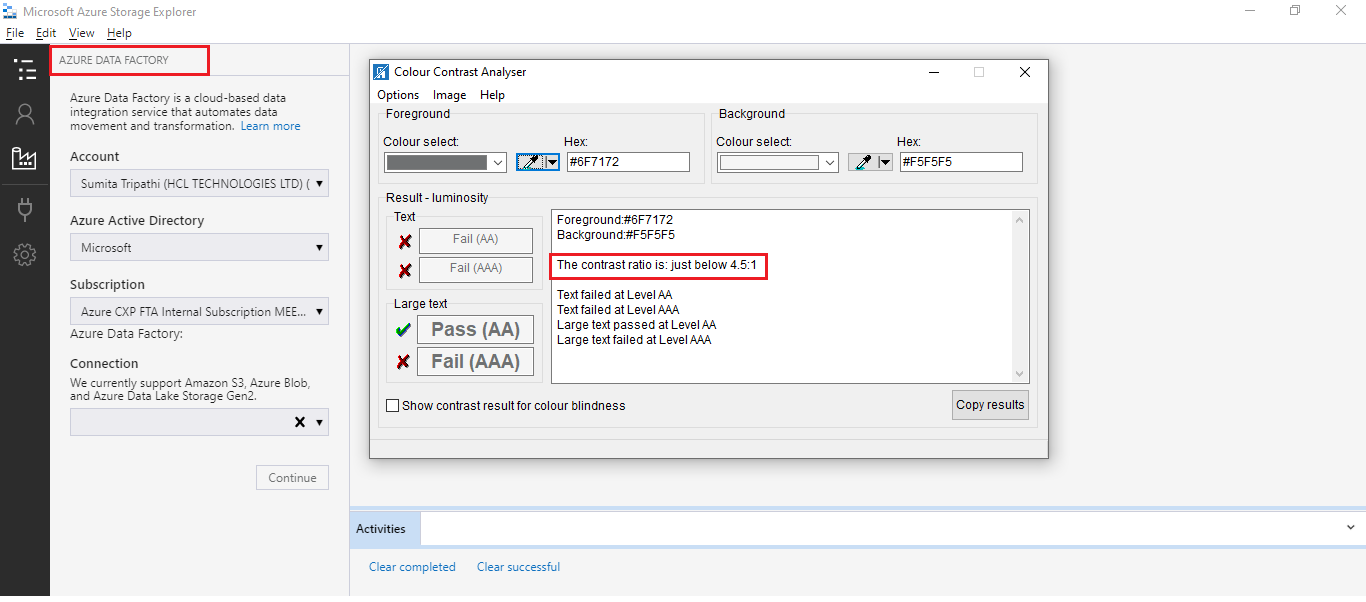Click 'Text failed at Level AAA' line
Screen dimensions: 1366x602
point(618,310)
